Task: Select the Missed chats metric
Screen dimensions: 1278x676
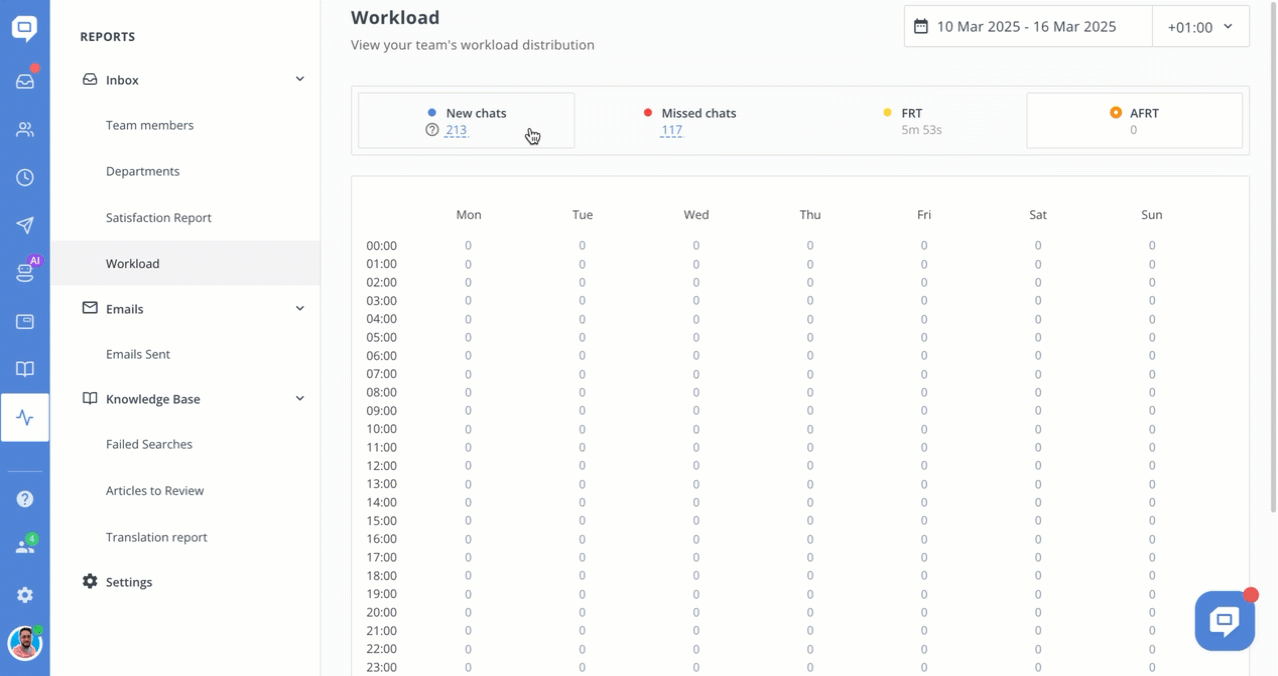Action: point(690,121)
